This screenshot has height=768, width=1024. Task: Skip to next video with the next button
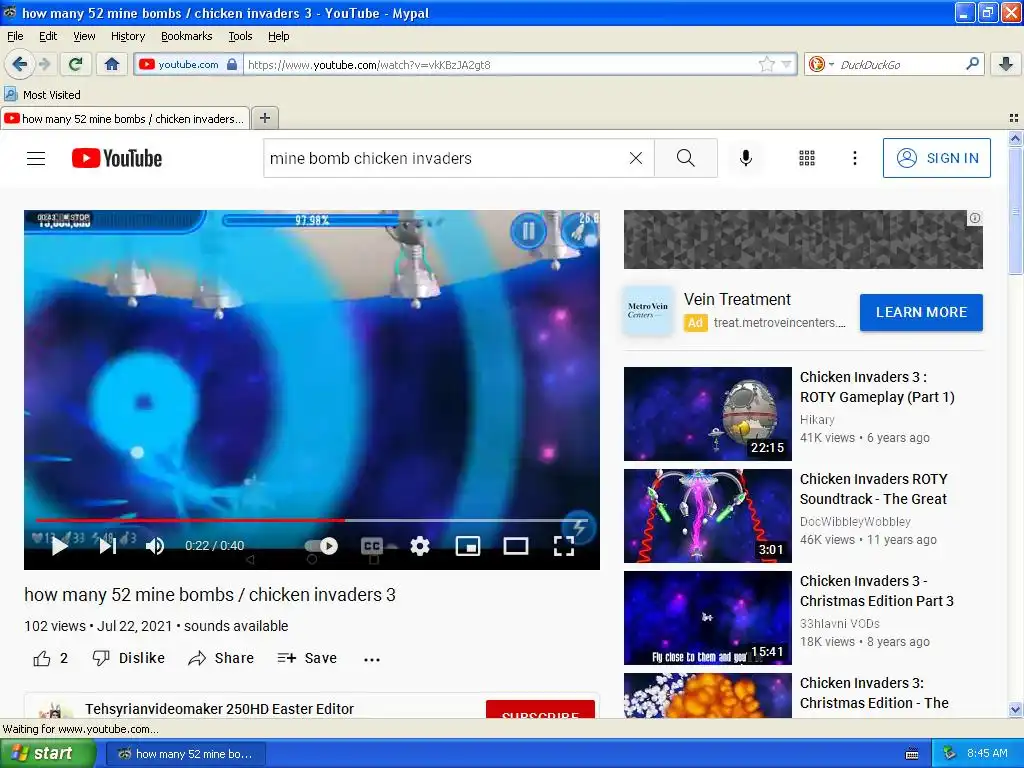pyautogui.click(x=107, y=546)
